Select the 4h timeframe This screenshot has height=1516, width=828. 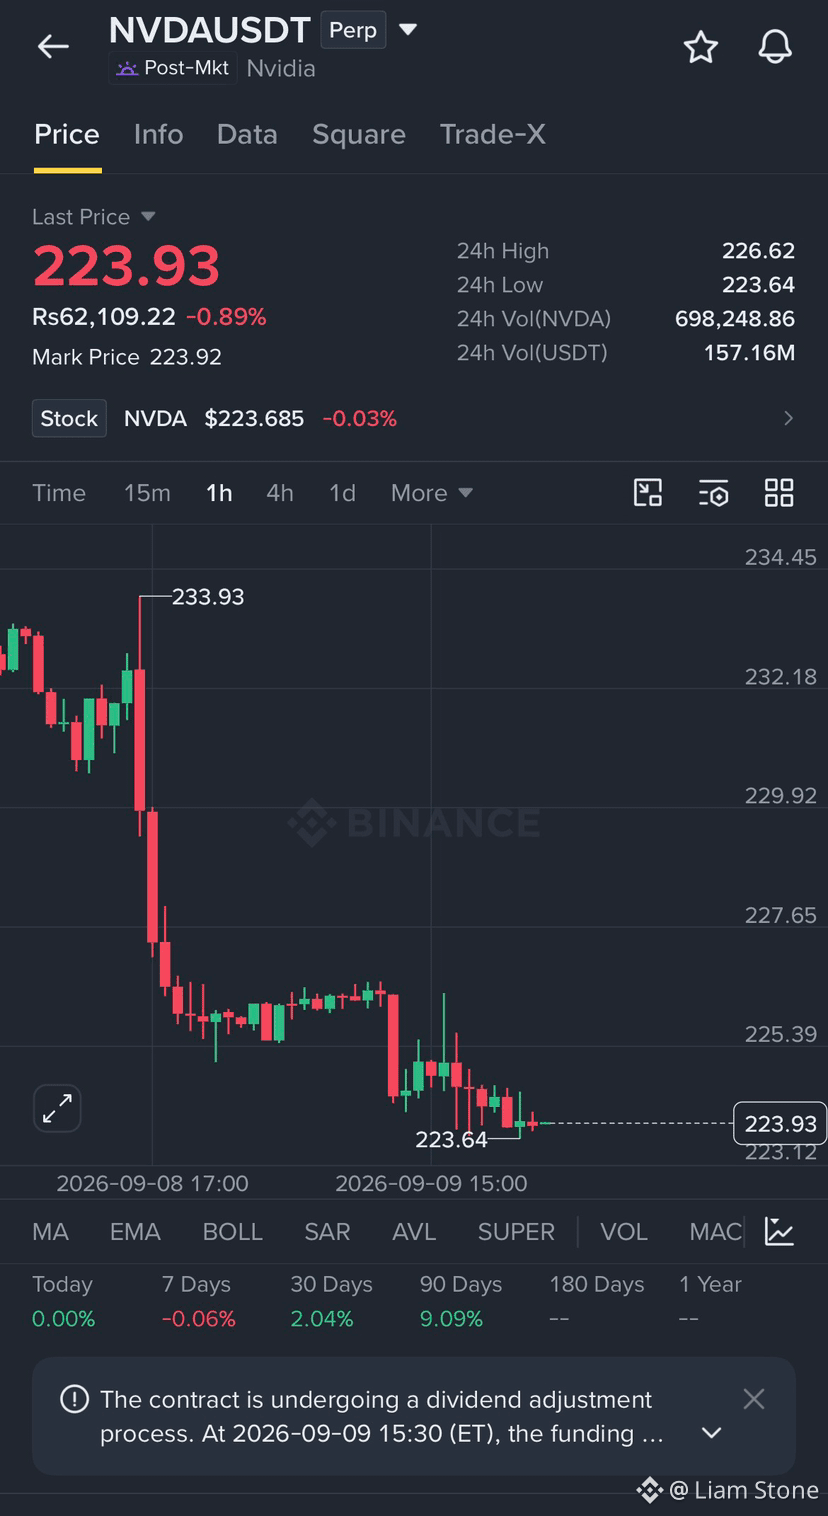click(x=280, y=493)
